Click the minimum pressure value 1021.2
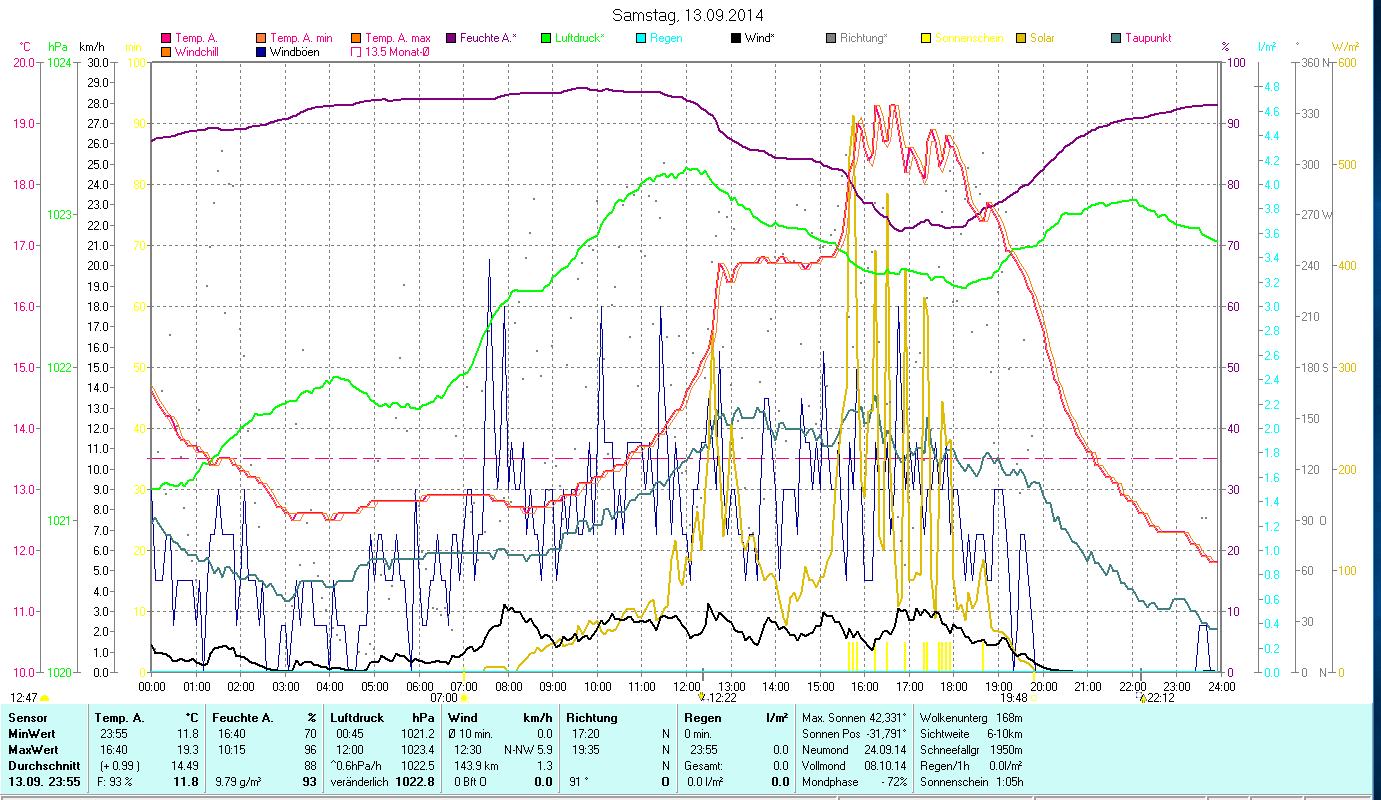Screen dimensions: 1381x800 416,733
